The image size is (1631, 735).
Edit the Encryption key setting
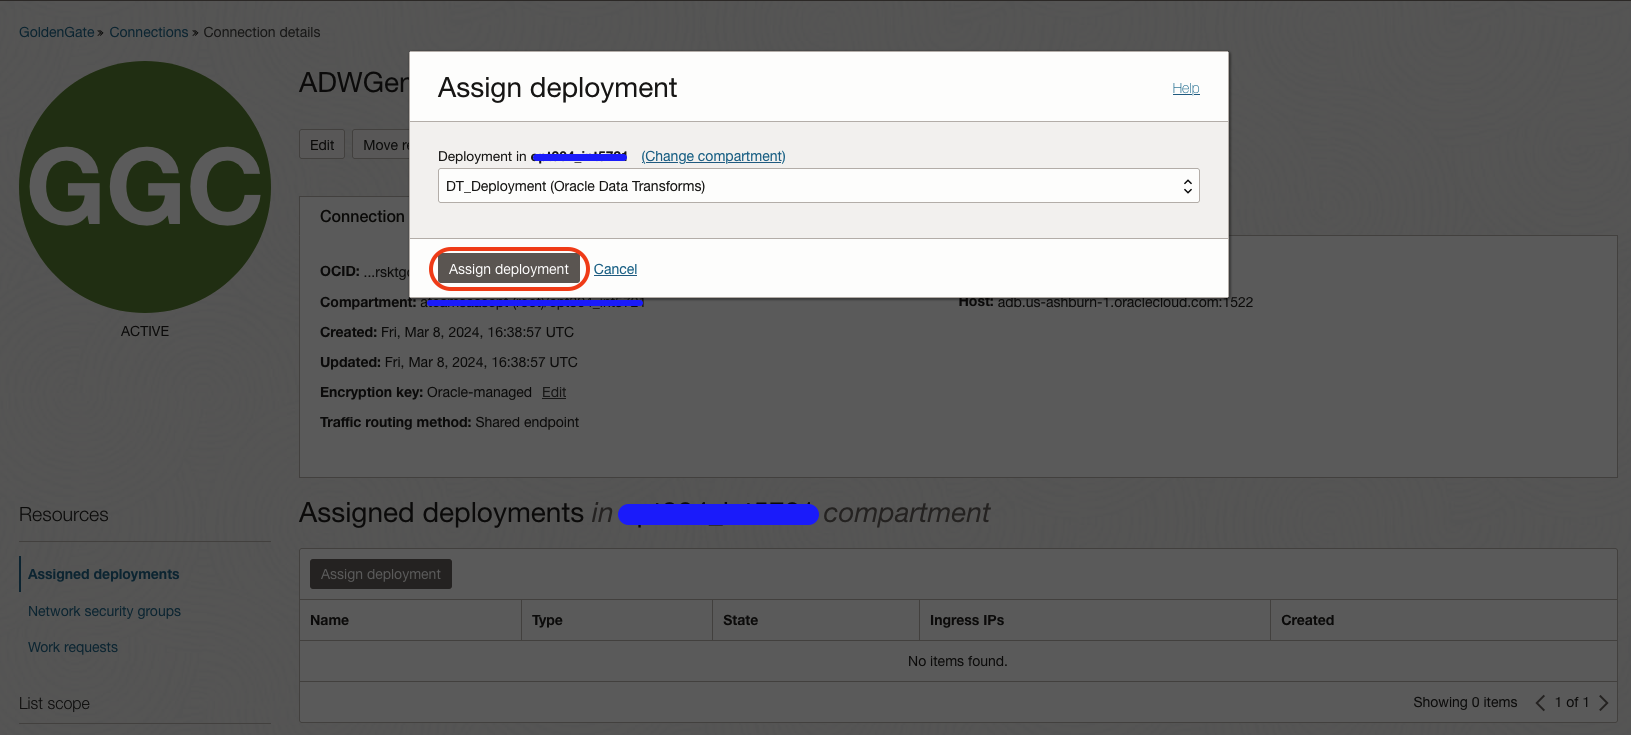[554, 392]
